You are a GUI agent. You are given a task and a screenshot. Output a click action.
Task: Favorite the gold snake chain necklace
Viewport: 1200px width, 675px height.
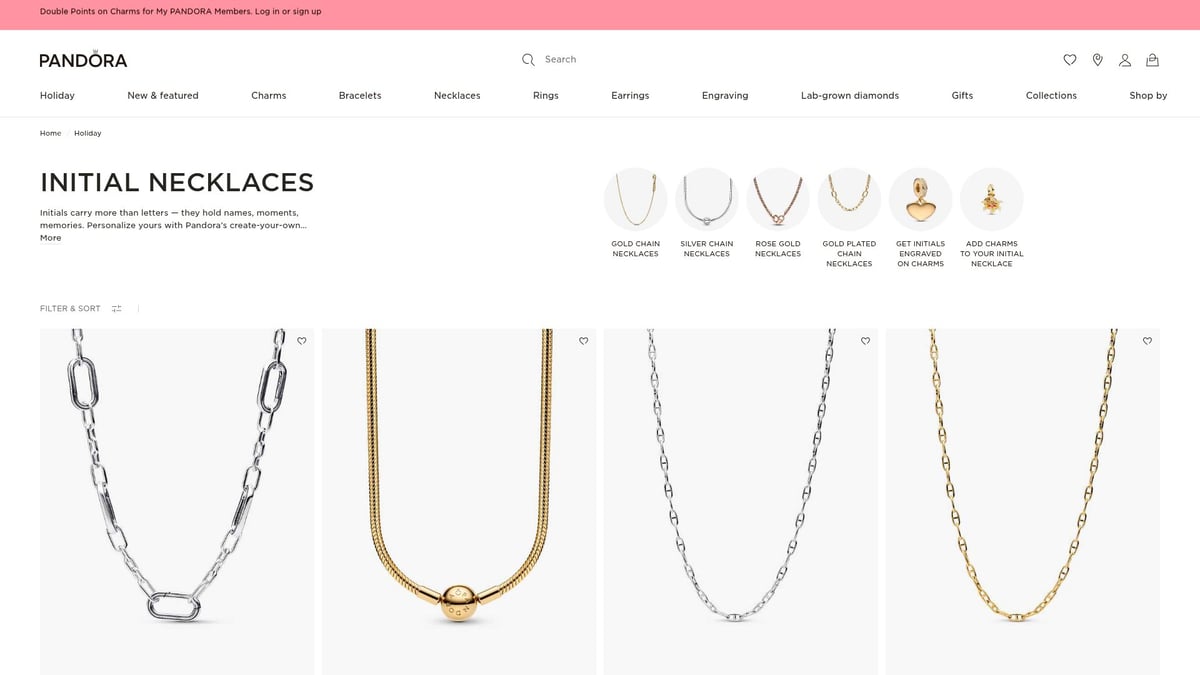click(x=584, y=341)
